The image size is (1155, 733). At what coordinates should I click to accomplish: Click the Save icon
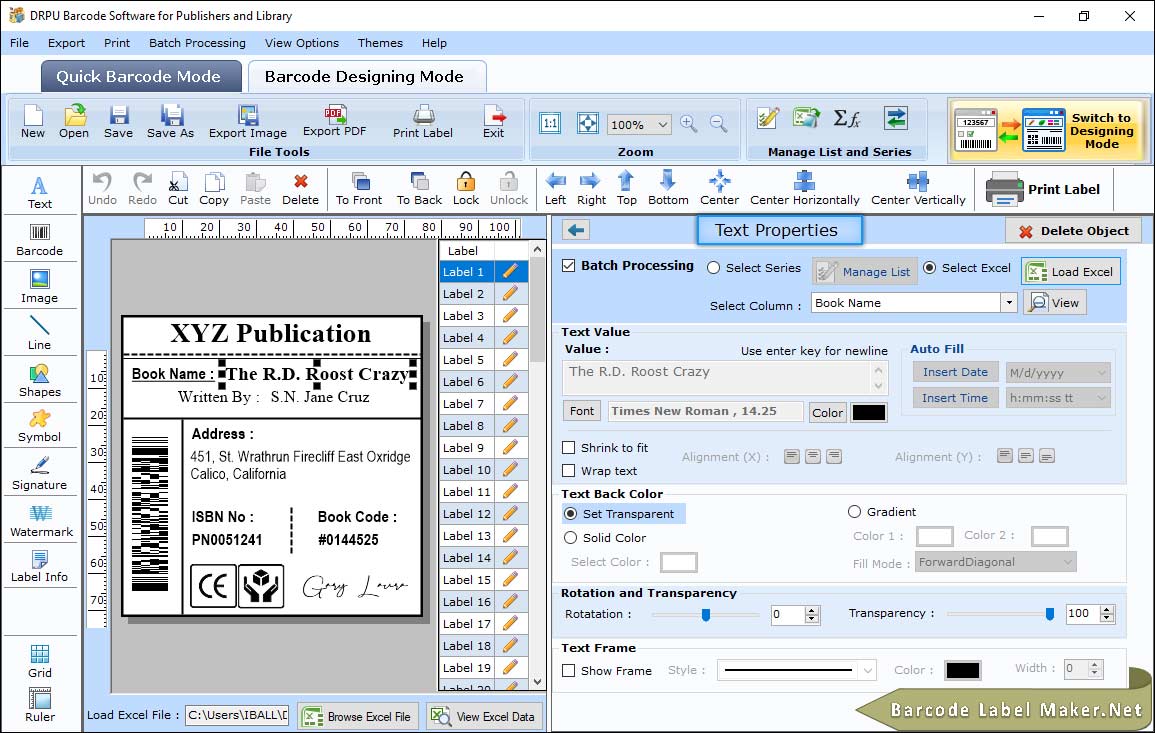pyautogui.click(x=118, y=122)
